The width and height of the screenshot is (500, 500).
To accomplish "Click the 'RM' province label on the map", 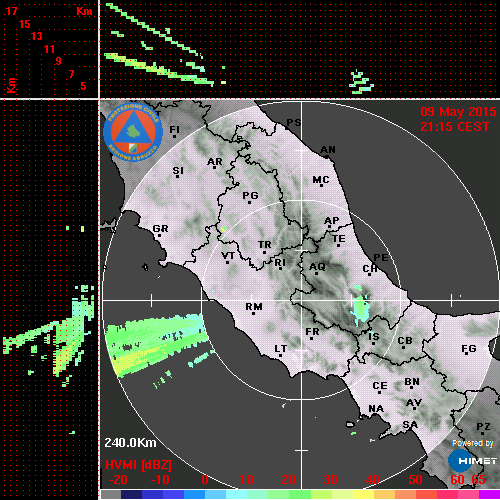I will tap(254, 307).
